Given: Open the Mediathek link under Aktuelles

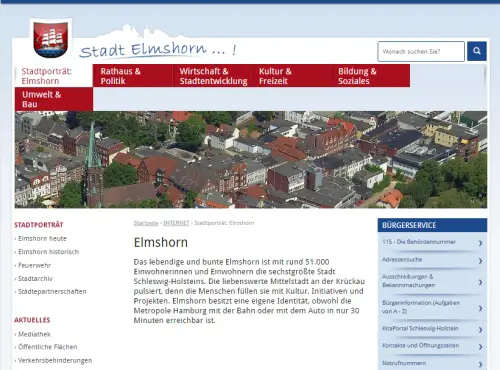Looking at the screenshot, I should click(34, 334).
